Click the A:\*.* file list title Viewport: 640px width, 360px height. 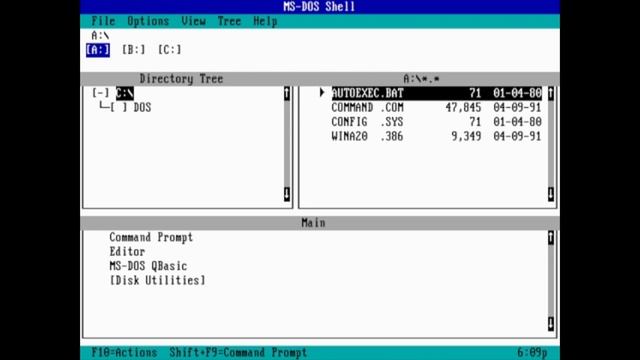421,79
